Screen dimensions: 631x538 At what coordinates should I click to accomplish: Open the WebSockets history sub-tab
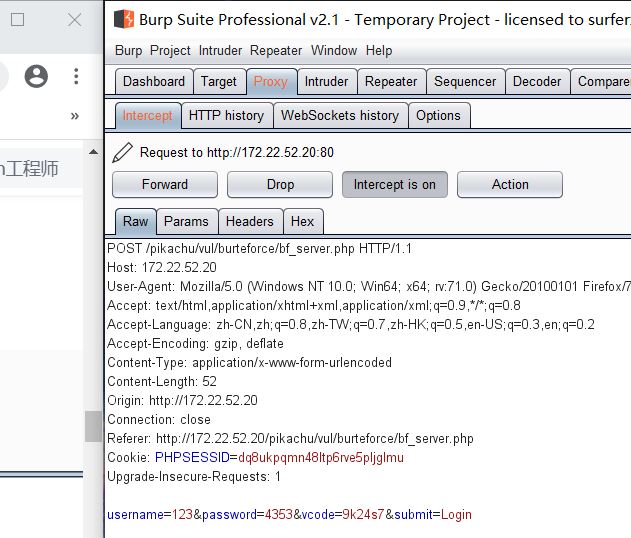[340, 116]
